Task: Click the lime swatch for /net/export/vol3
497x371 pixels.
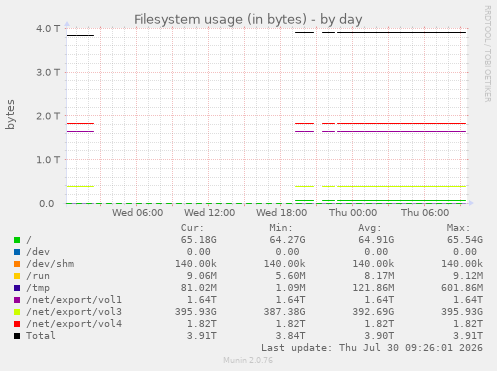Action: pyautogui.click(x=17, y=312)
